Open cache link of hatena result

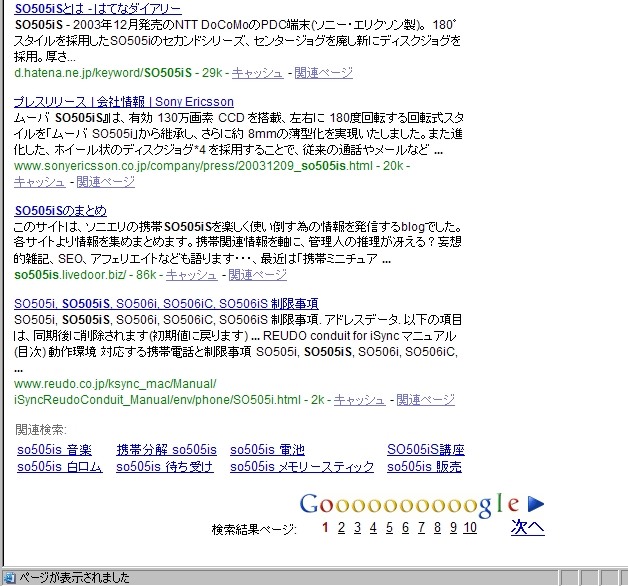pyautogui.click(x=258, y=73)
